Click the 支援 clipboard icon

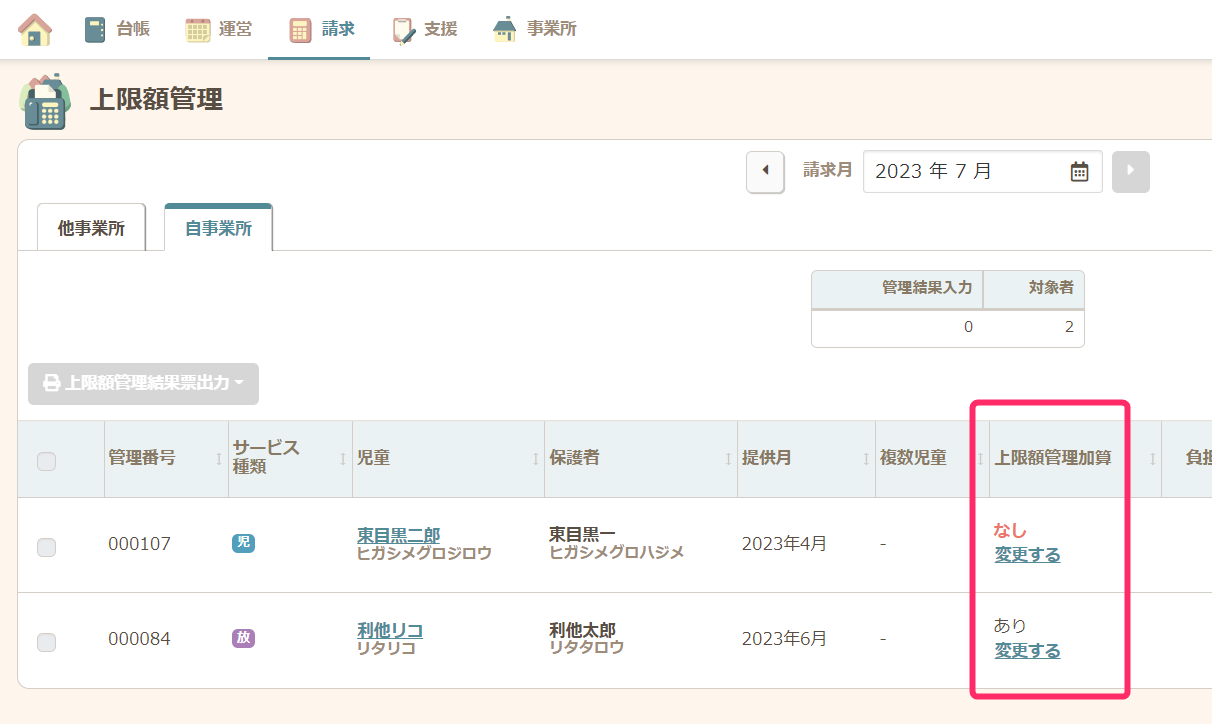tap(404, 30)
